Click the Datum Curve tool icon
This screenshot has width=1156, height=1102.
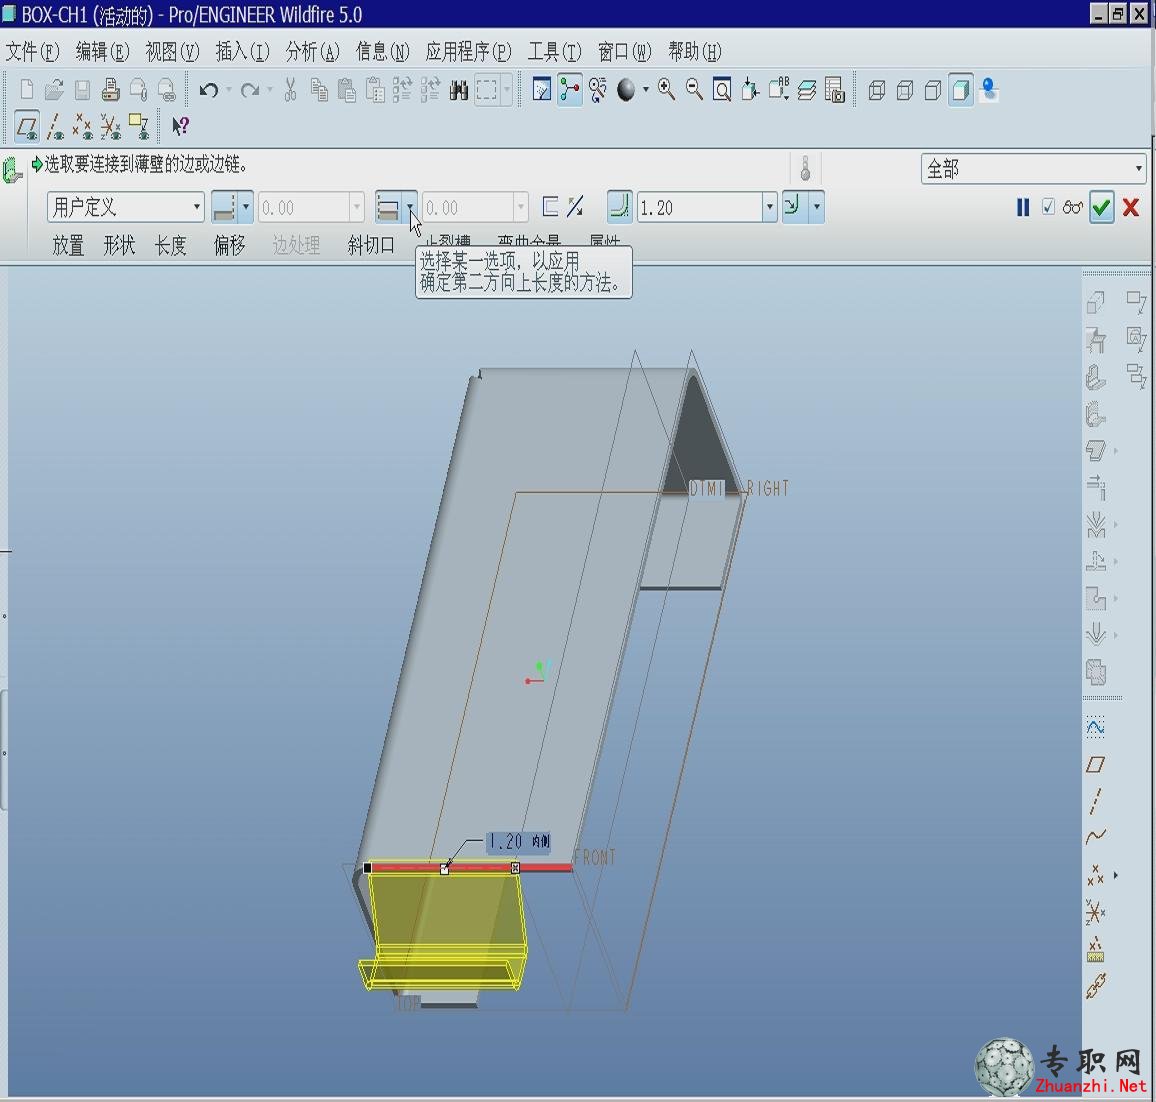[1096, 837]
